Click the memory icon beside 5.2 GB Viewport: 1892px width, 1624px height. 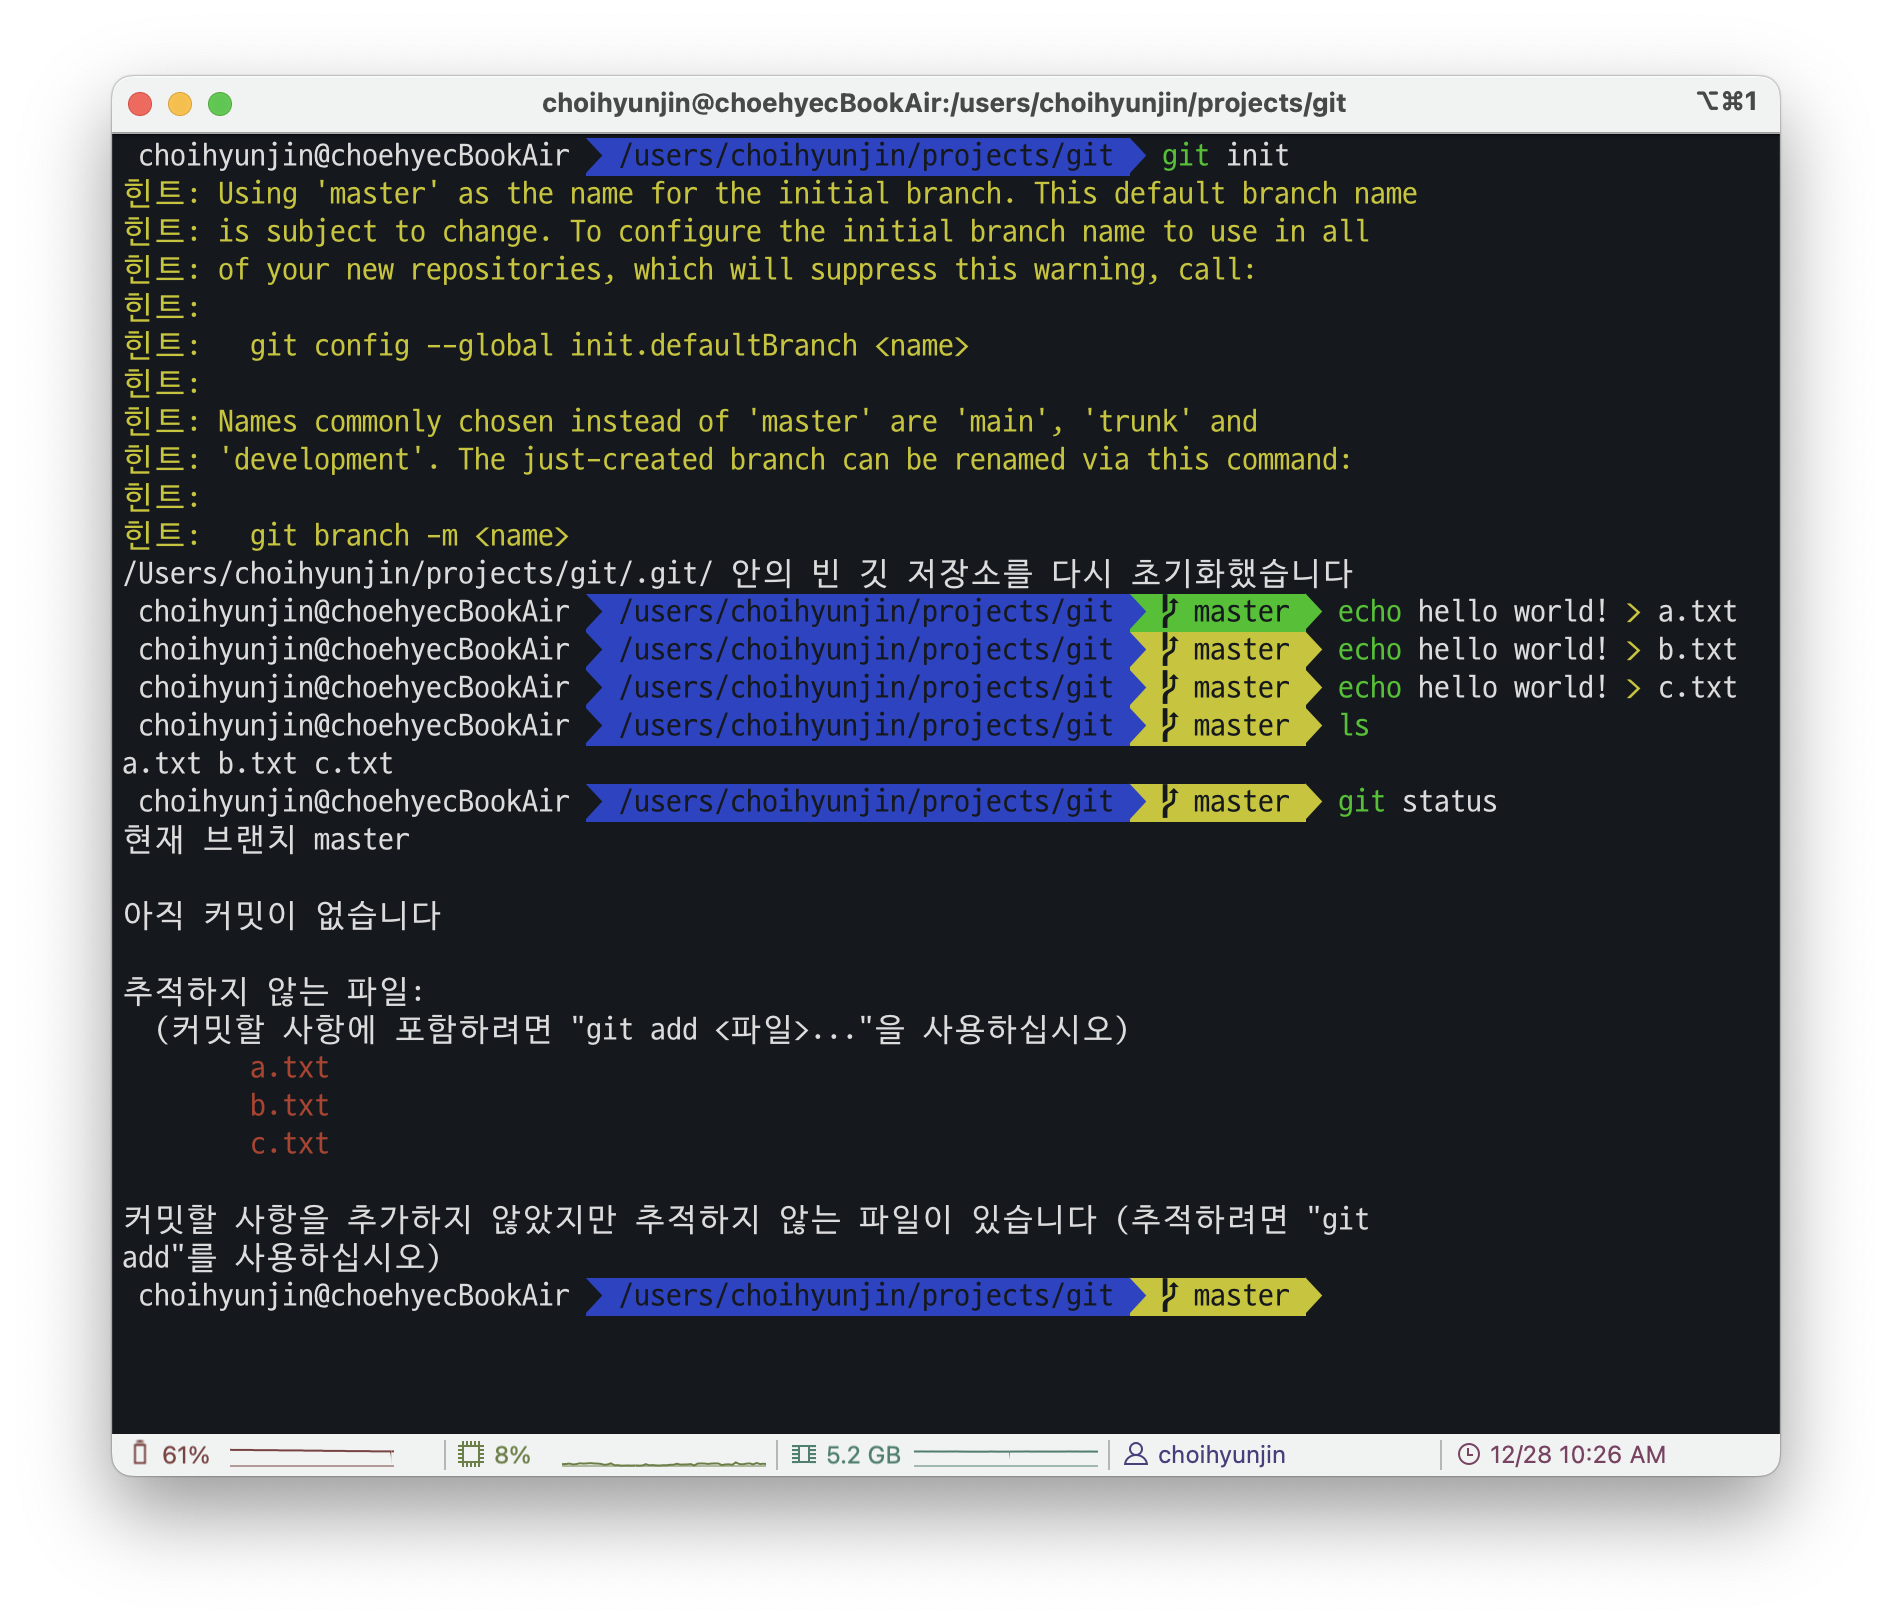[804, 1454]
